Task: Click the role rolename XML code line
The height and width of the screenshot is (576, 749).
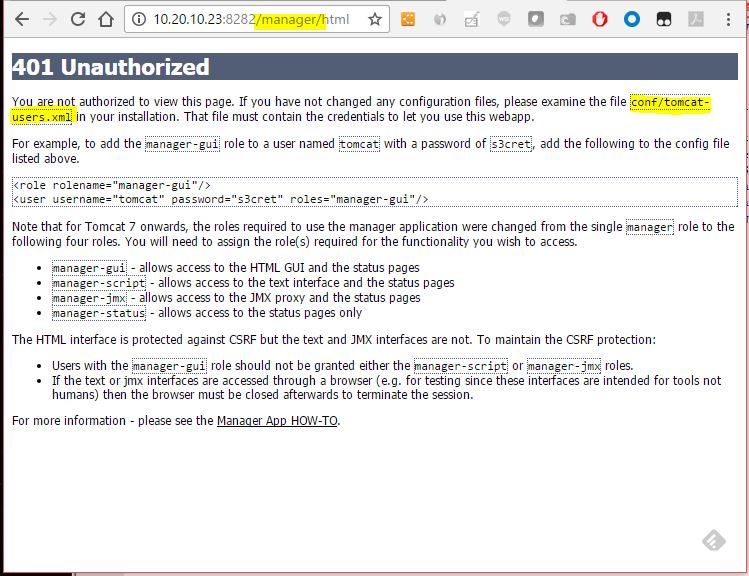Action: pyautogui.click(x=112, y=185)
